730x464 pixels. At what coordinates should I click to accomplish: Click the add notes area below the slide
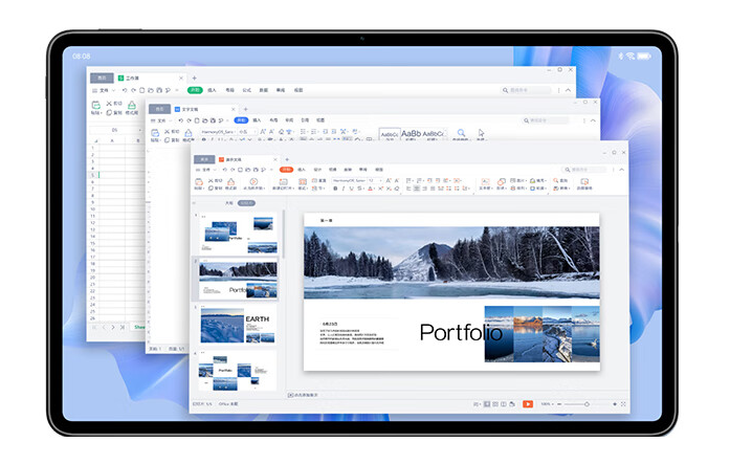pos(303,395)
